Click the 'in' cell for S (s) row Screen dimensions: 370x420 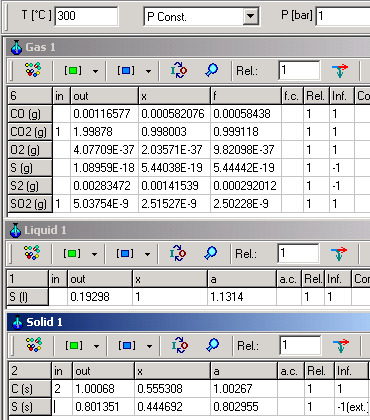[62, 407]
